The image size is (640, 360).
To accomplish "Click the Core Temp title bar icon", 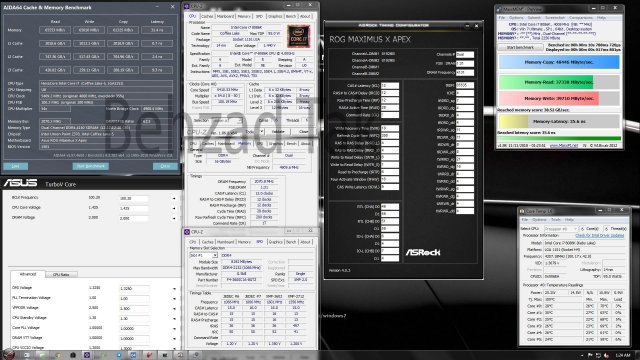I will [522, 211].
